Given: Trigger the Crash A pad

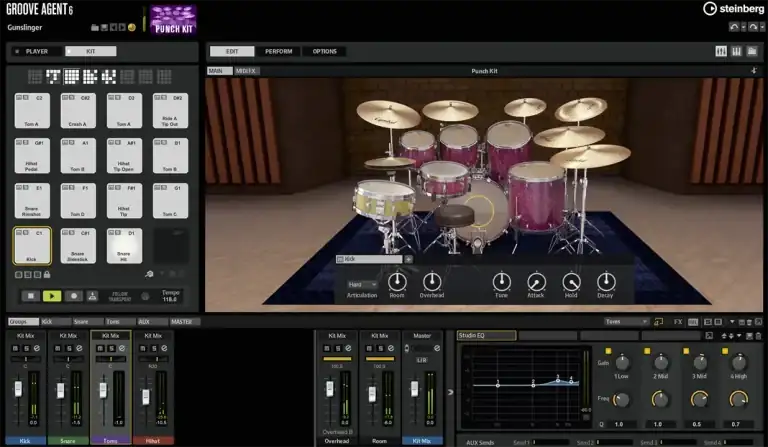Looking at the screenshot, I should [78, 111].
